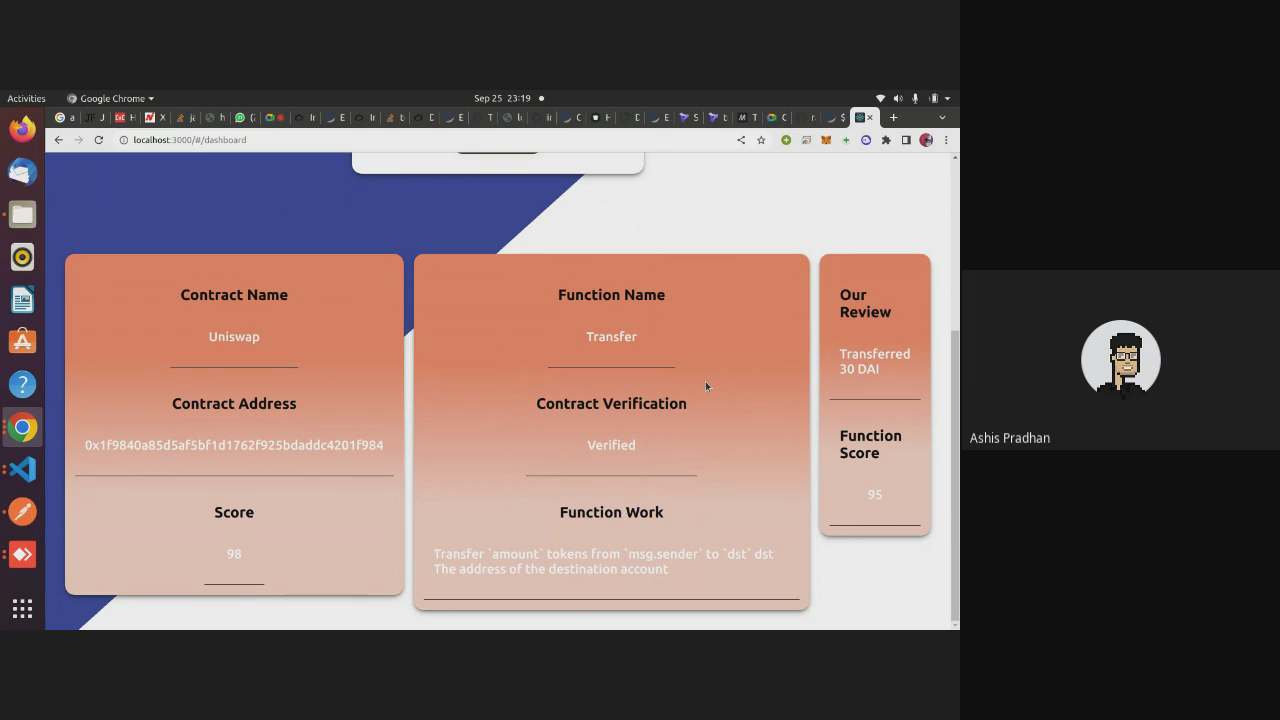Open the Google Chrome app menu

[110, 98]
